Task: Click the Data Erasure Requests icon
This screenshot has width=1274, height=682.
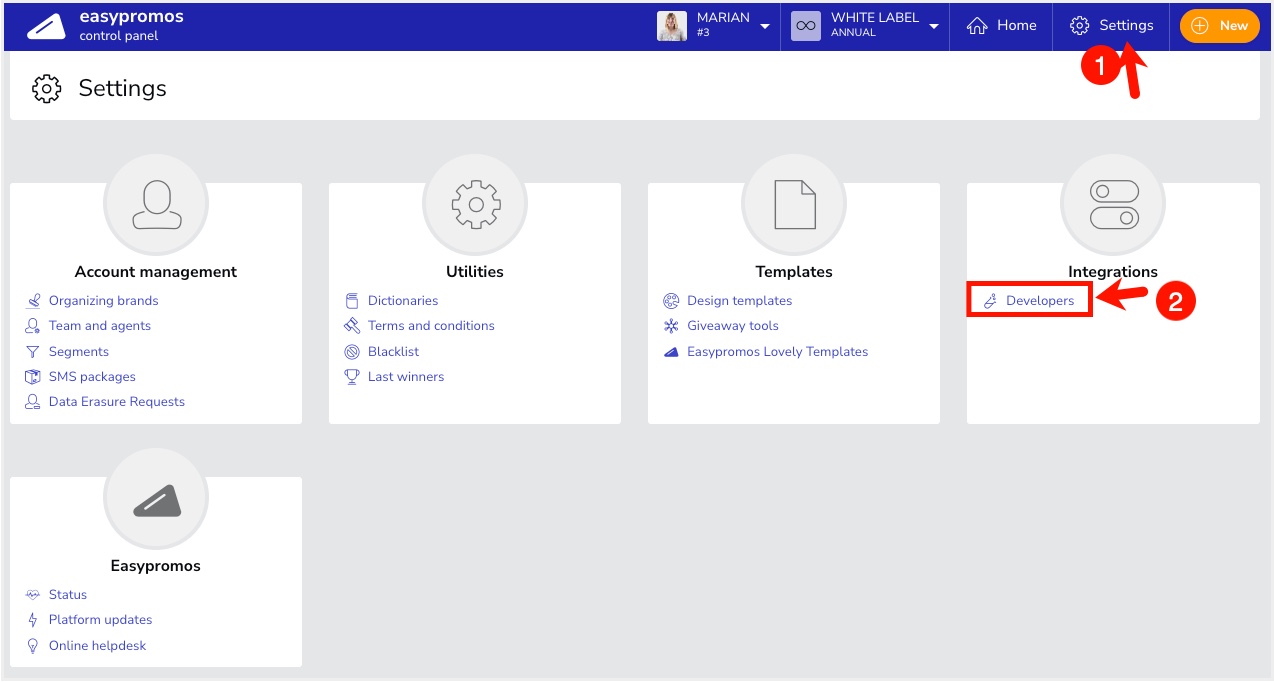Action: 33,402
